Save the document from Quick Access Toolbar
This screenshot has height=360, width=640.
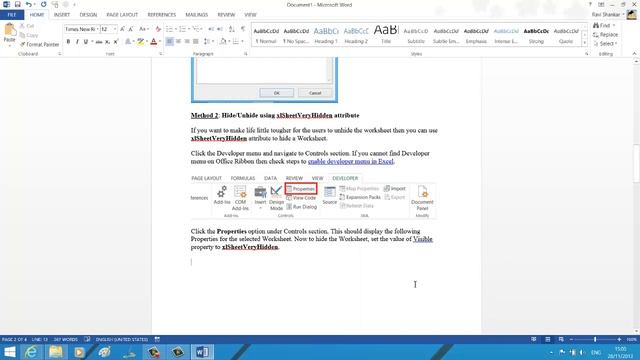click(17, 4)
